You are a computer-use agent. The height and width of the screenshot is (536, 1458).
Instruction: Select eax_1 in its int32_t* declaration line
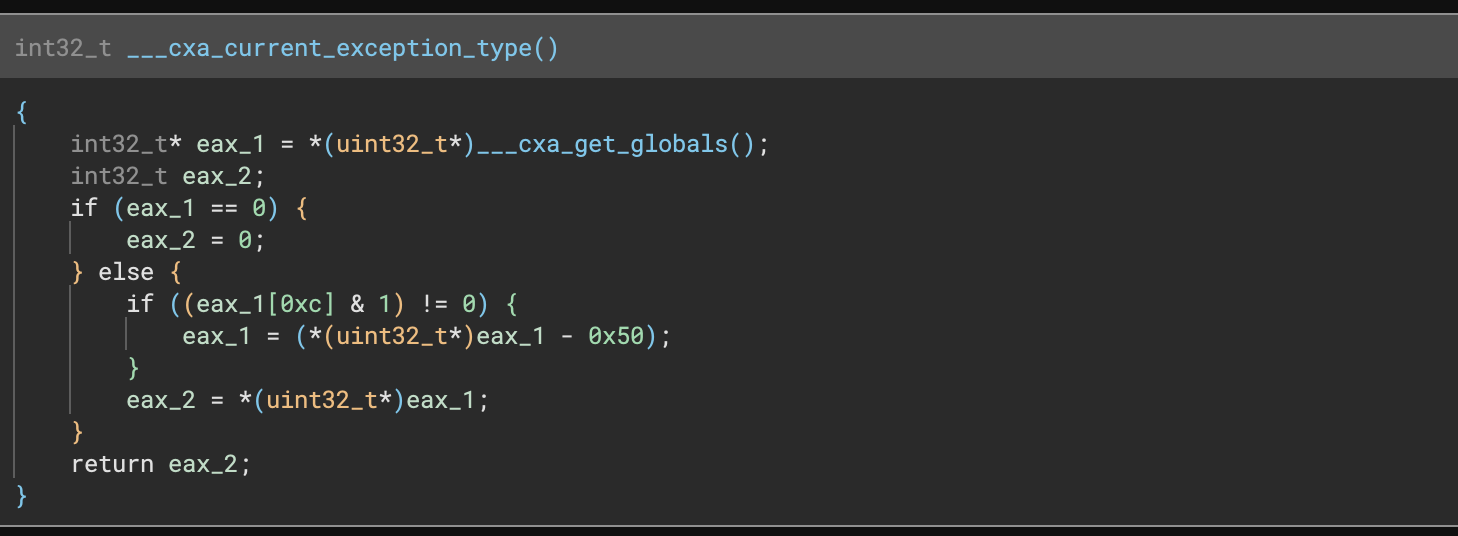pos(231,144)
